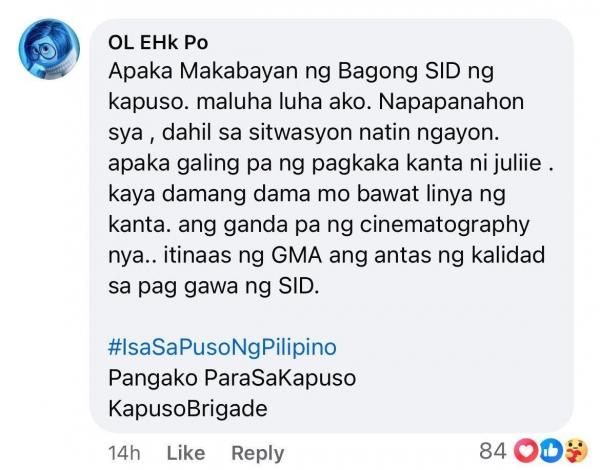This screenshot has height=470, width=600.
Task: Reply to the OL EHk Po comment
Action: click(x=258, y=454)
